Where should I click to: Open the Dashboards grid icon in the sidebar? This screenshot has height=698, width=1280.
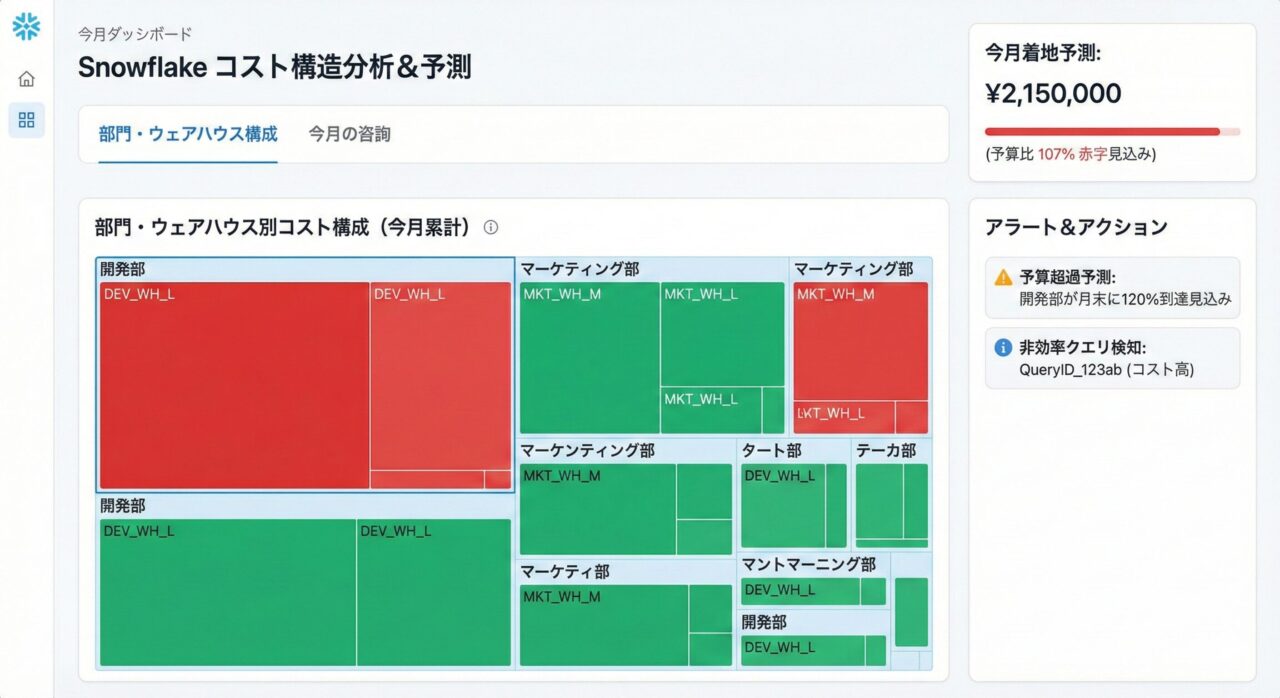[26, 120]
